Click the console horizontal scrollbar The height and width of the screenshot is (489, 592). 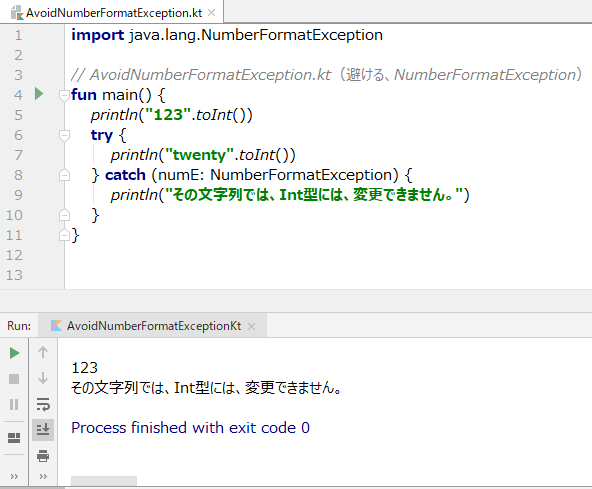pyautogui.click(x=104, y=481)
